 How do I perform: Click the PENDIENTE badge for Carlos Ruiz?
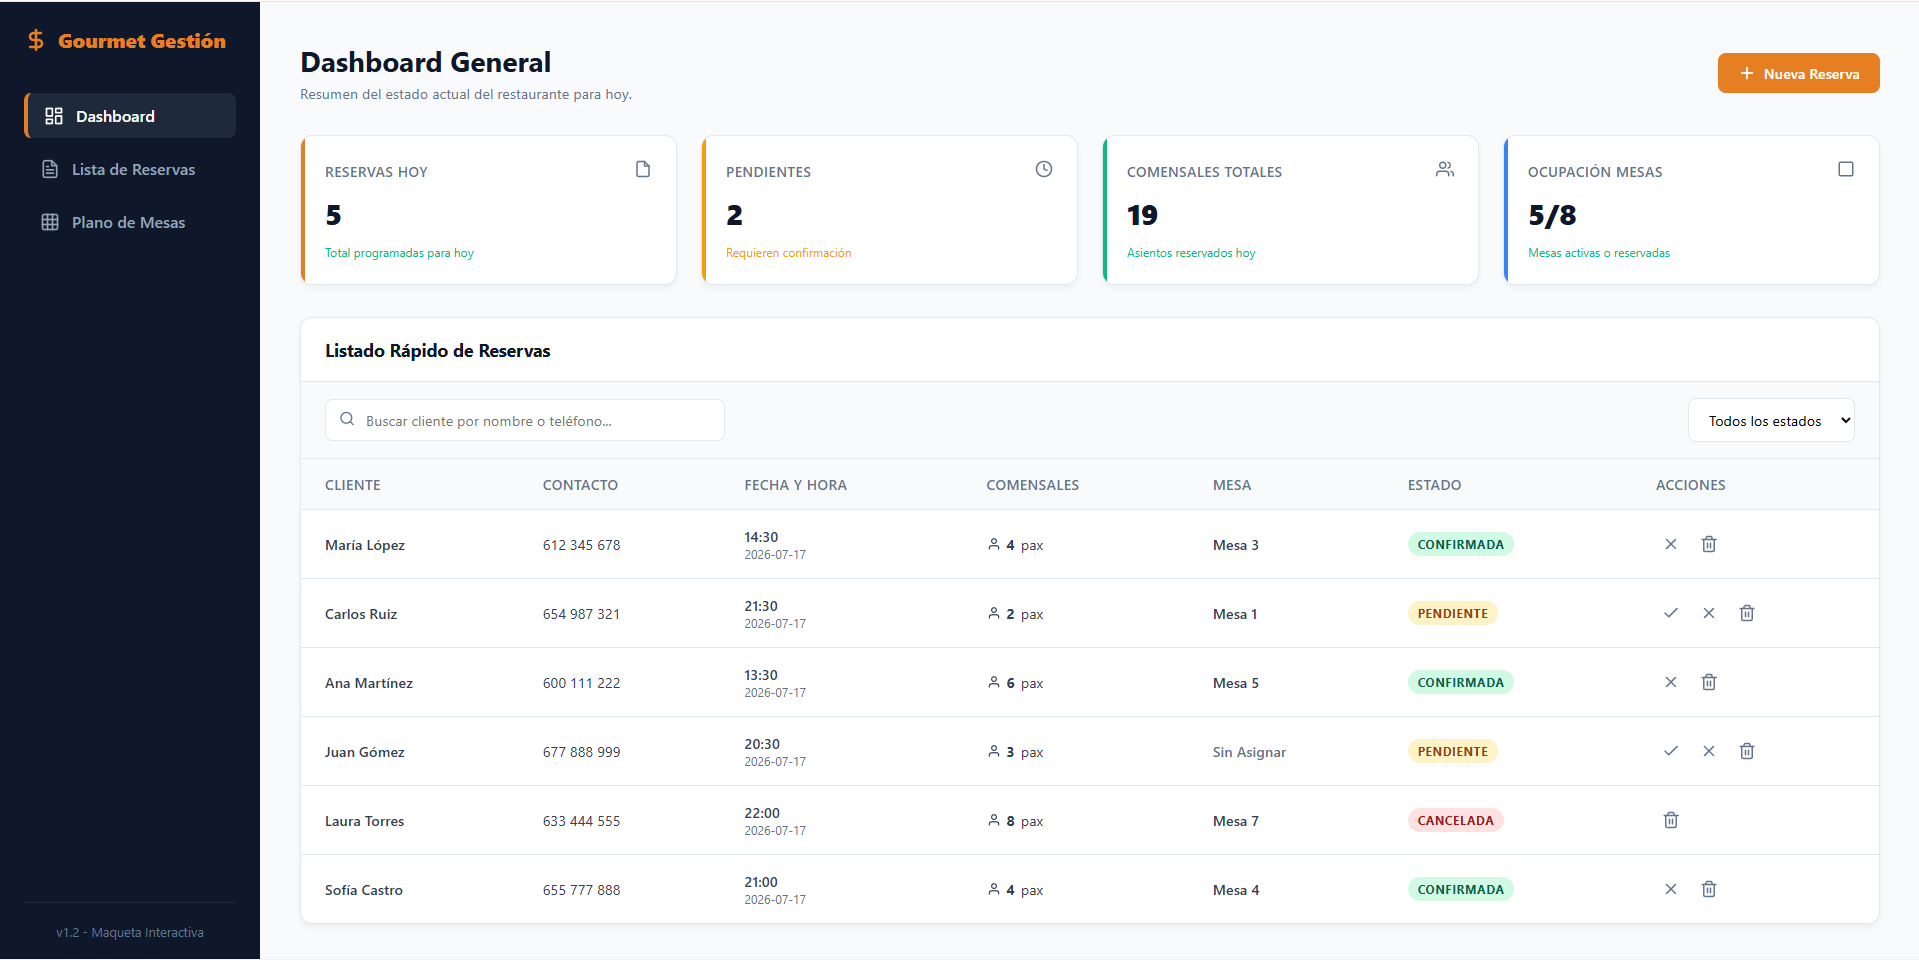point(1452,613)
